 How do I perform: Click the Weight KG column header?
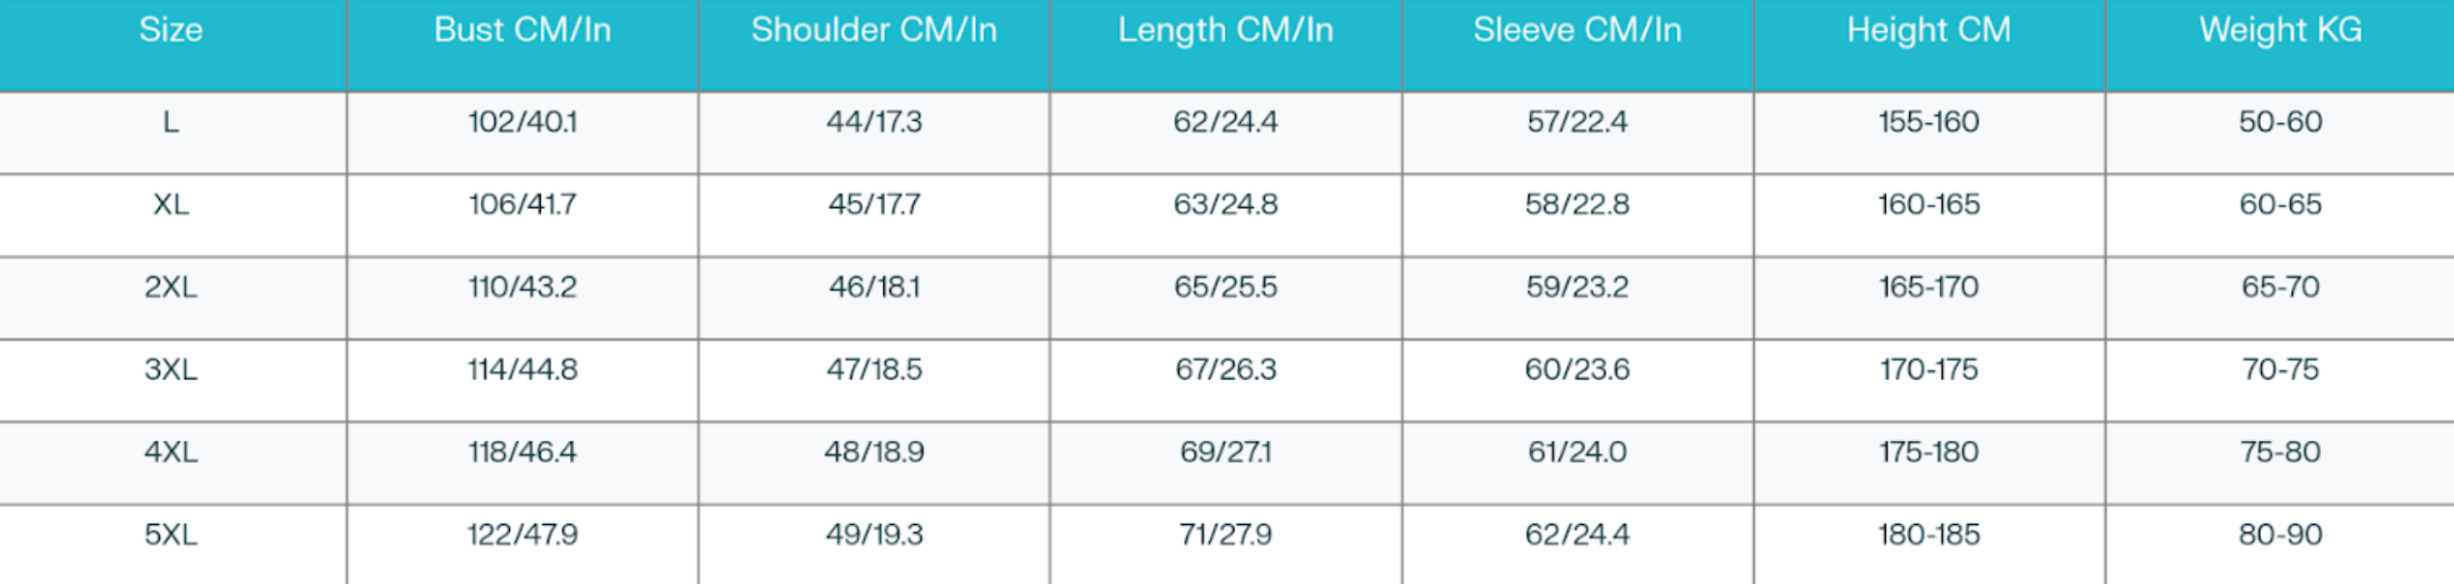(x=2280, y=30)
